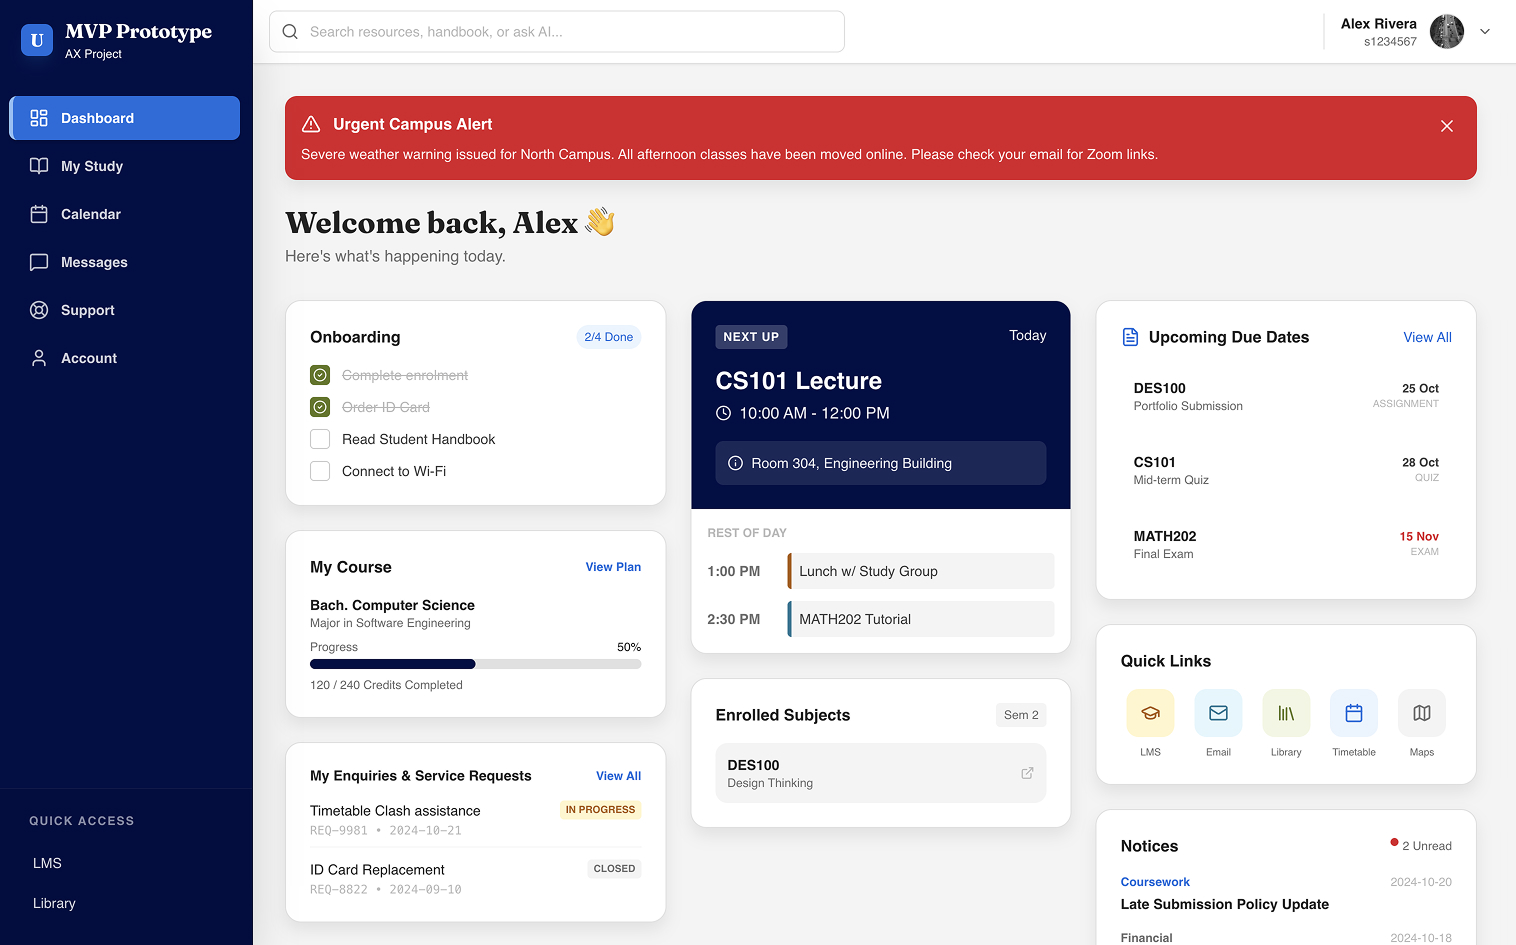Click the red unread notices dot
The height and width of the screenshot is (945, 1516).
1394,842
